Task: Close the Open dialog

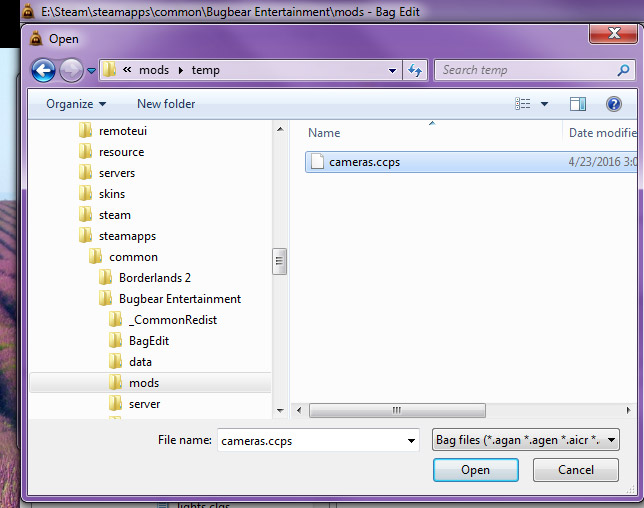Action: 614,33
